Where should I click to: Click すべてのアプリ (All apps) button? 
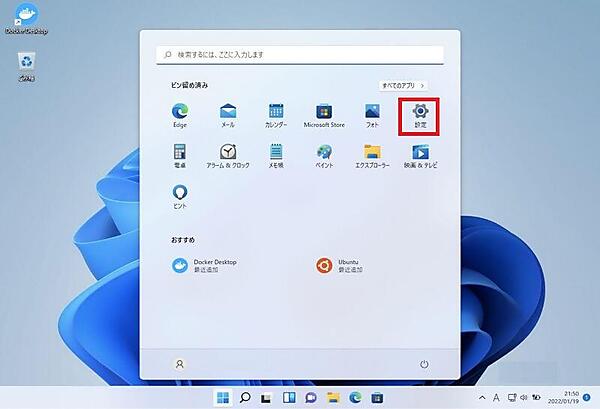coord(403,86)
